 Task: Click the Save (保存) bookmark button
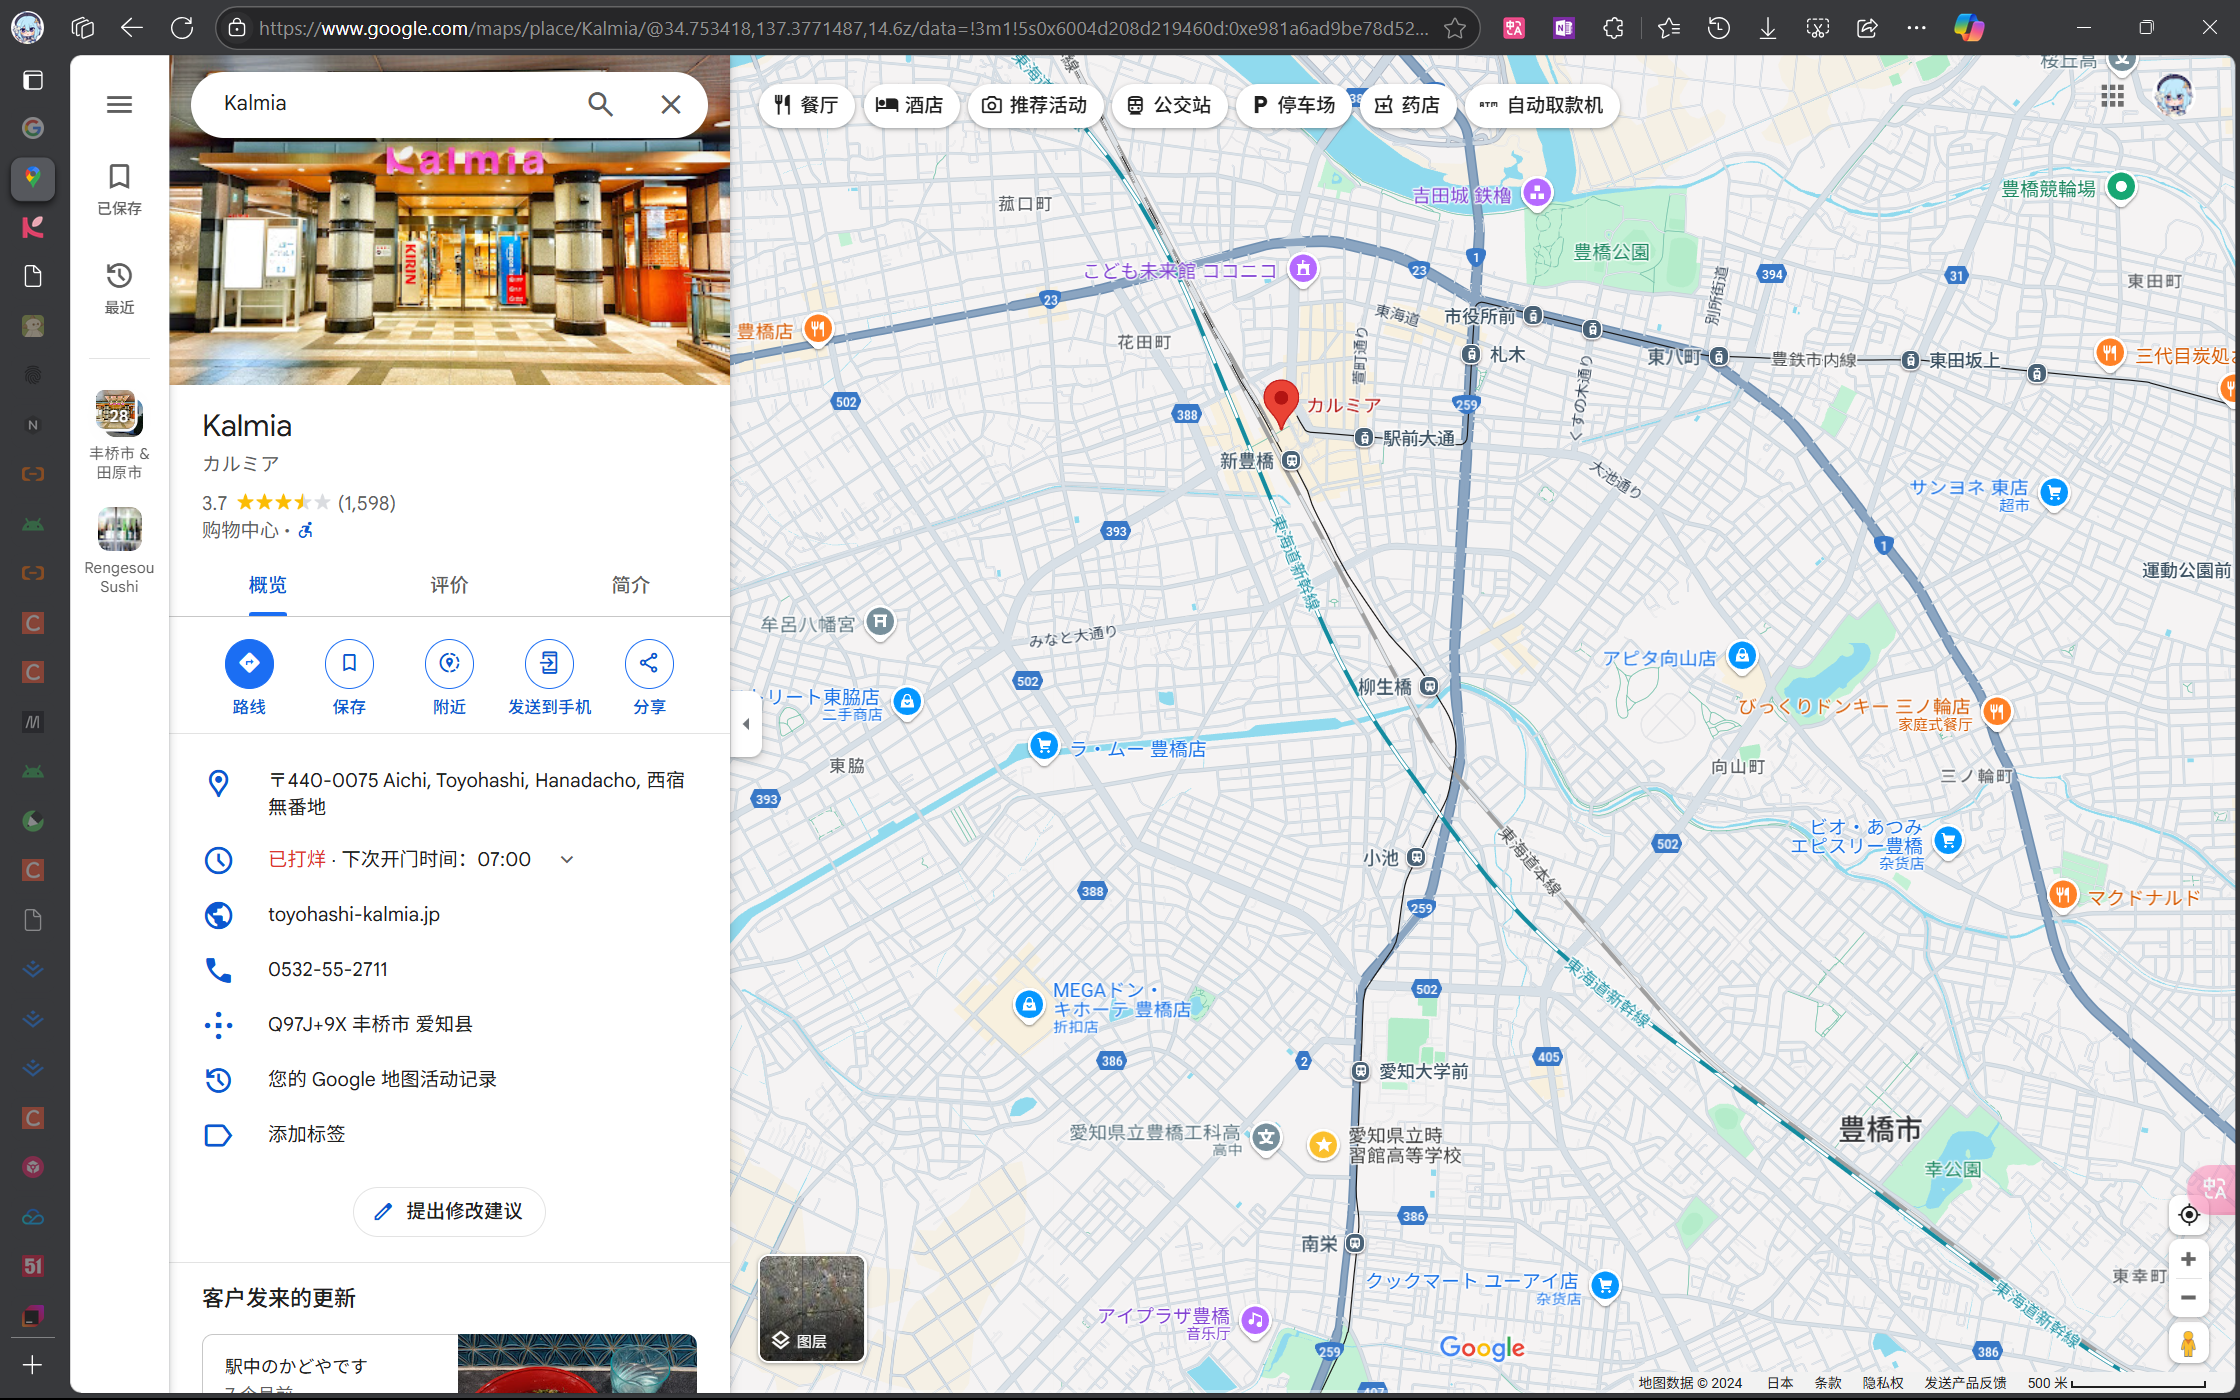[x=349, y=678]
